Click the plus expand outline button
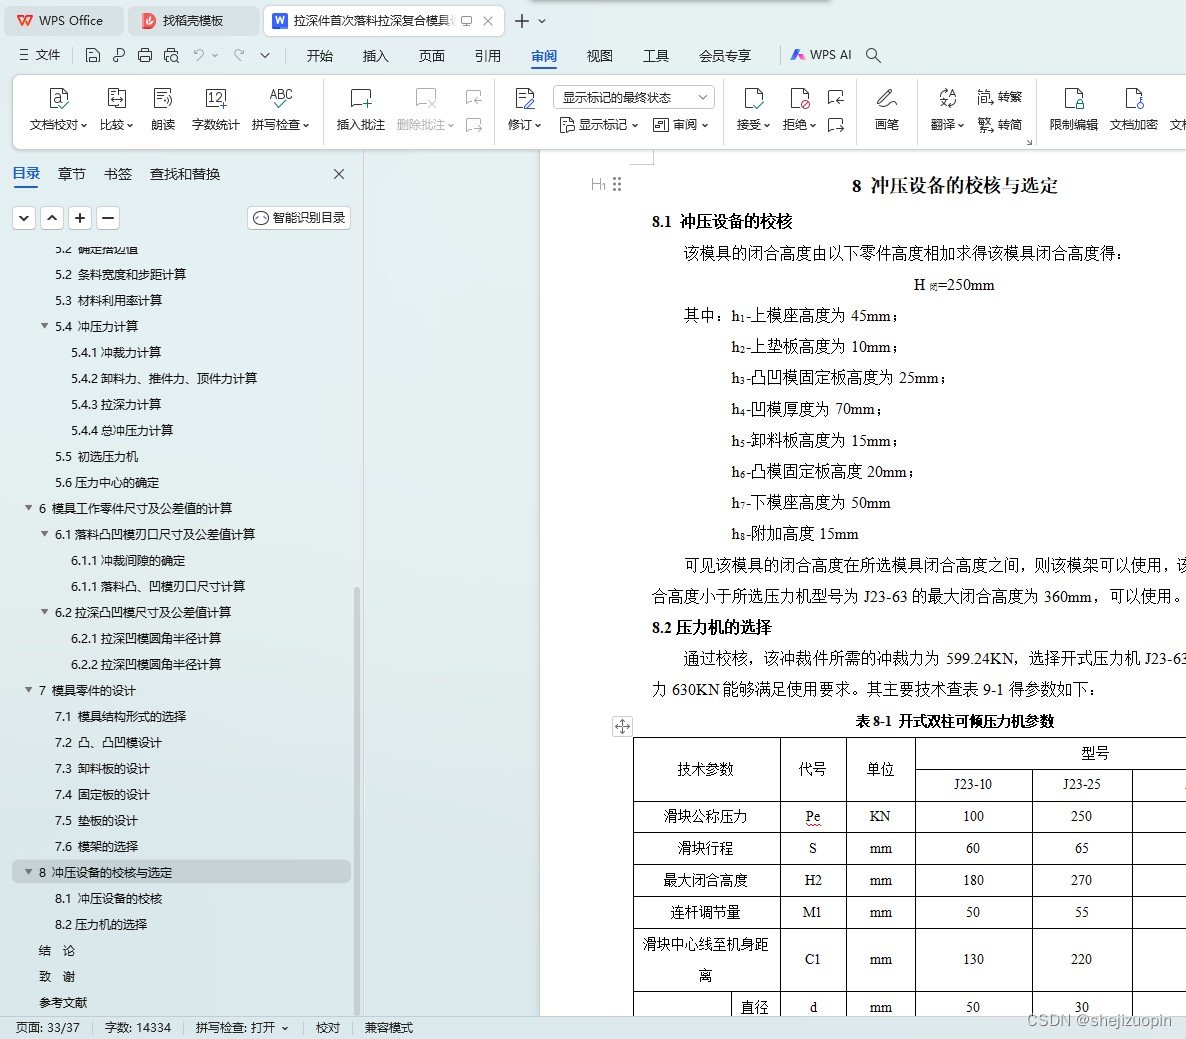 [80, 218]
